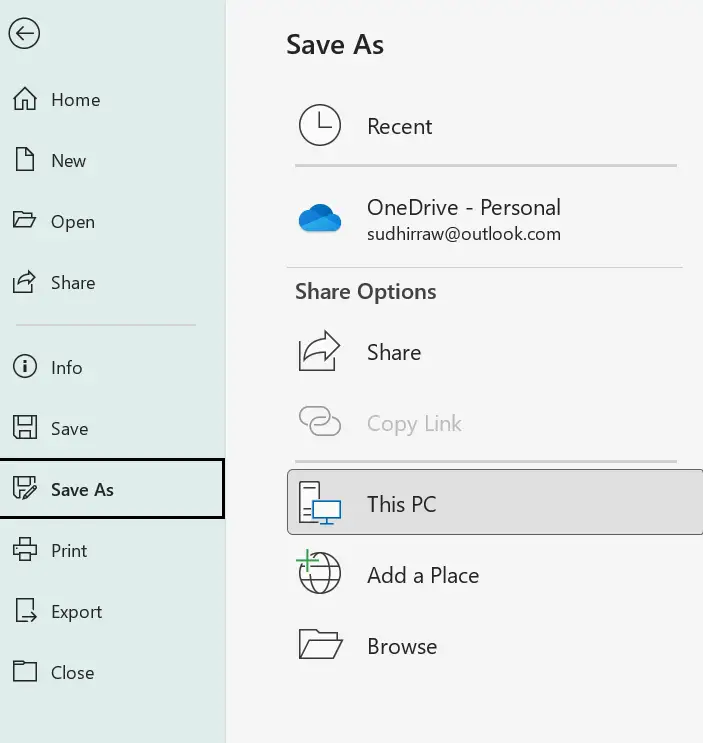Click the Add a Place globe icon

click(320, 575)
